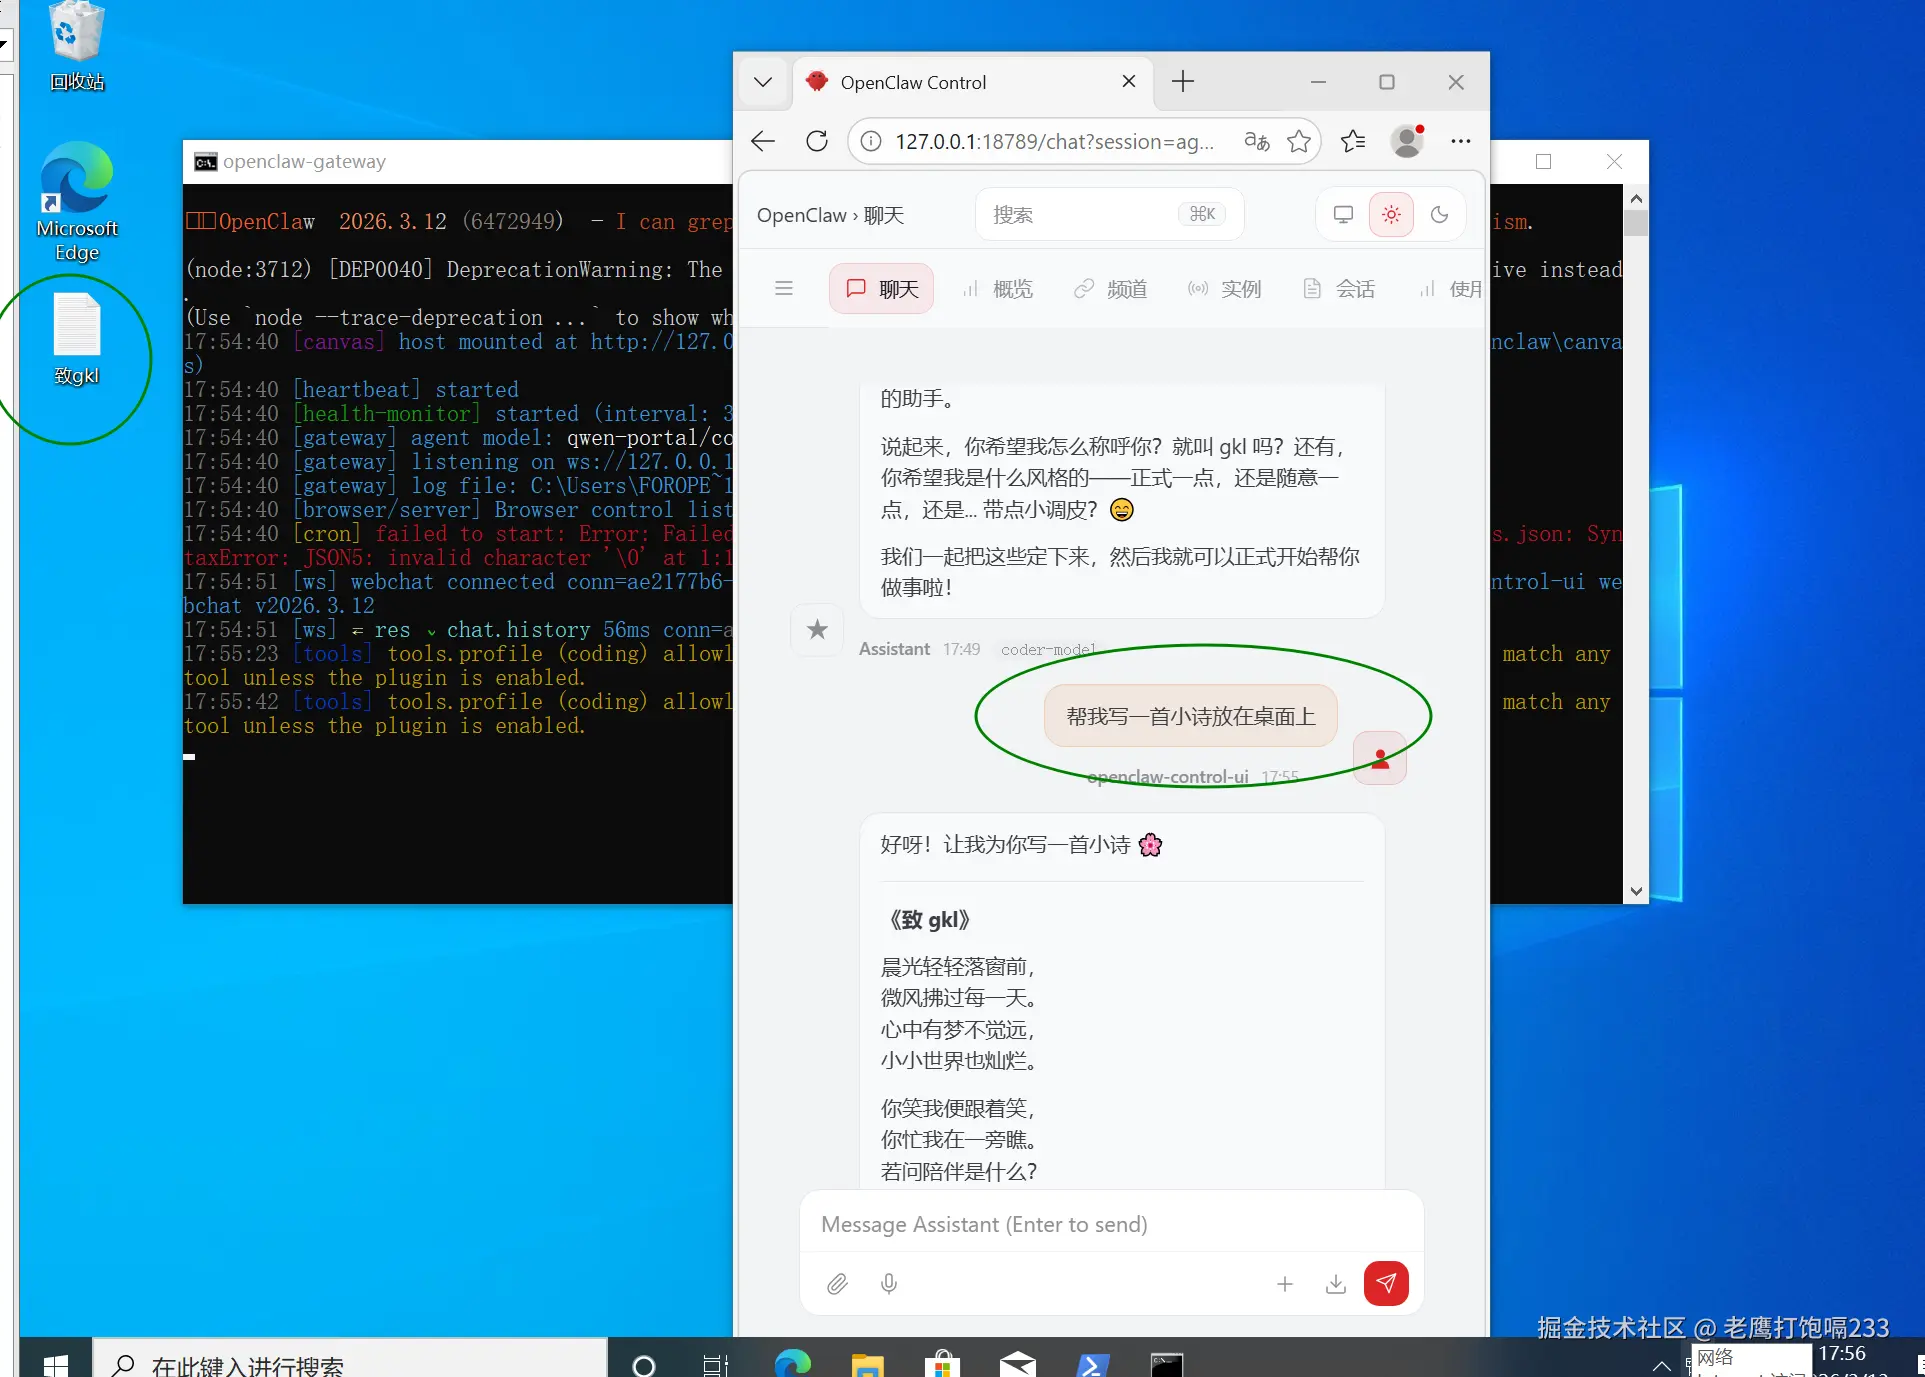Click the download icon in message composer
The height and width of the screenshot is (1377, 1925).
tap(1335, 1283)
